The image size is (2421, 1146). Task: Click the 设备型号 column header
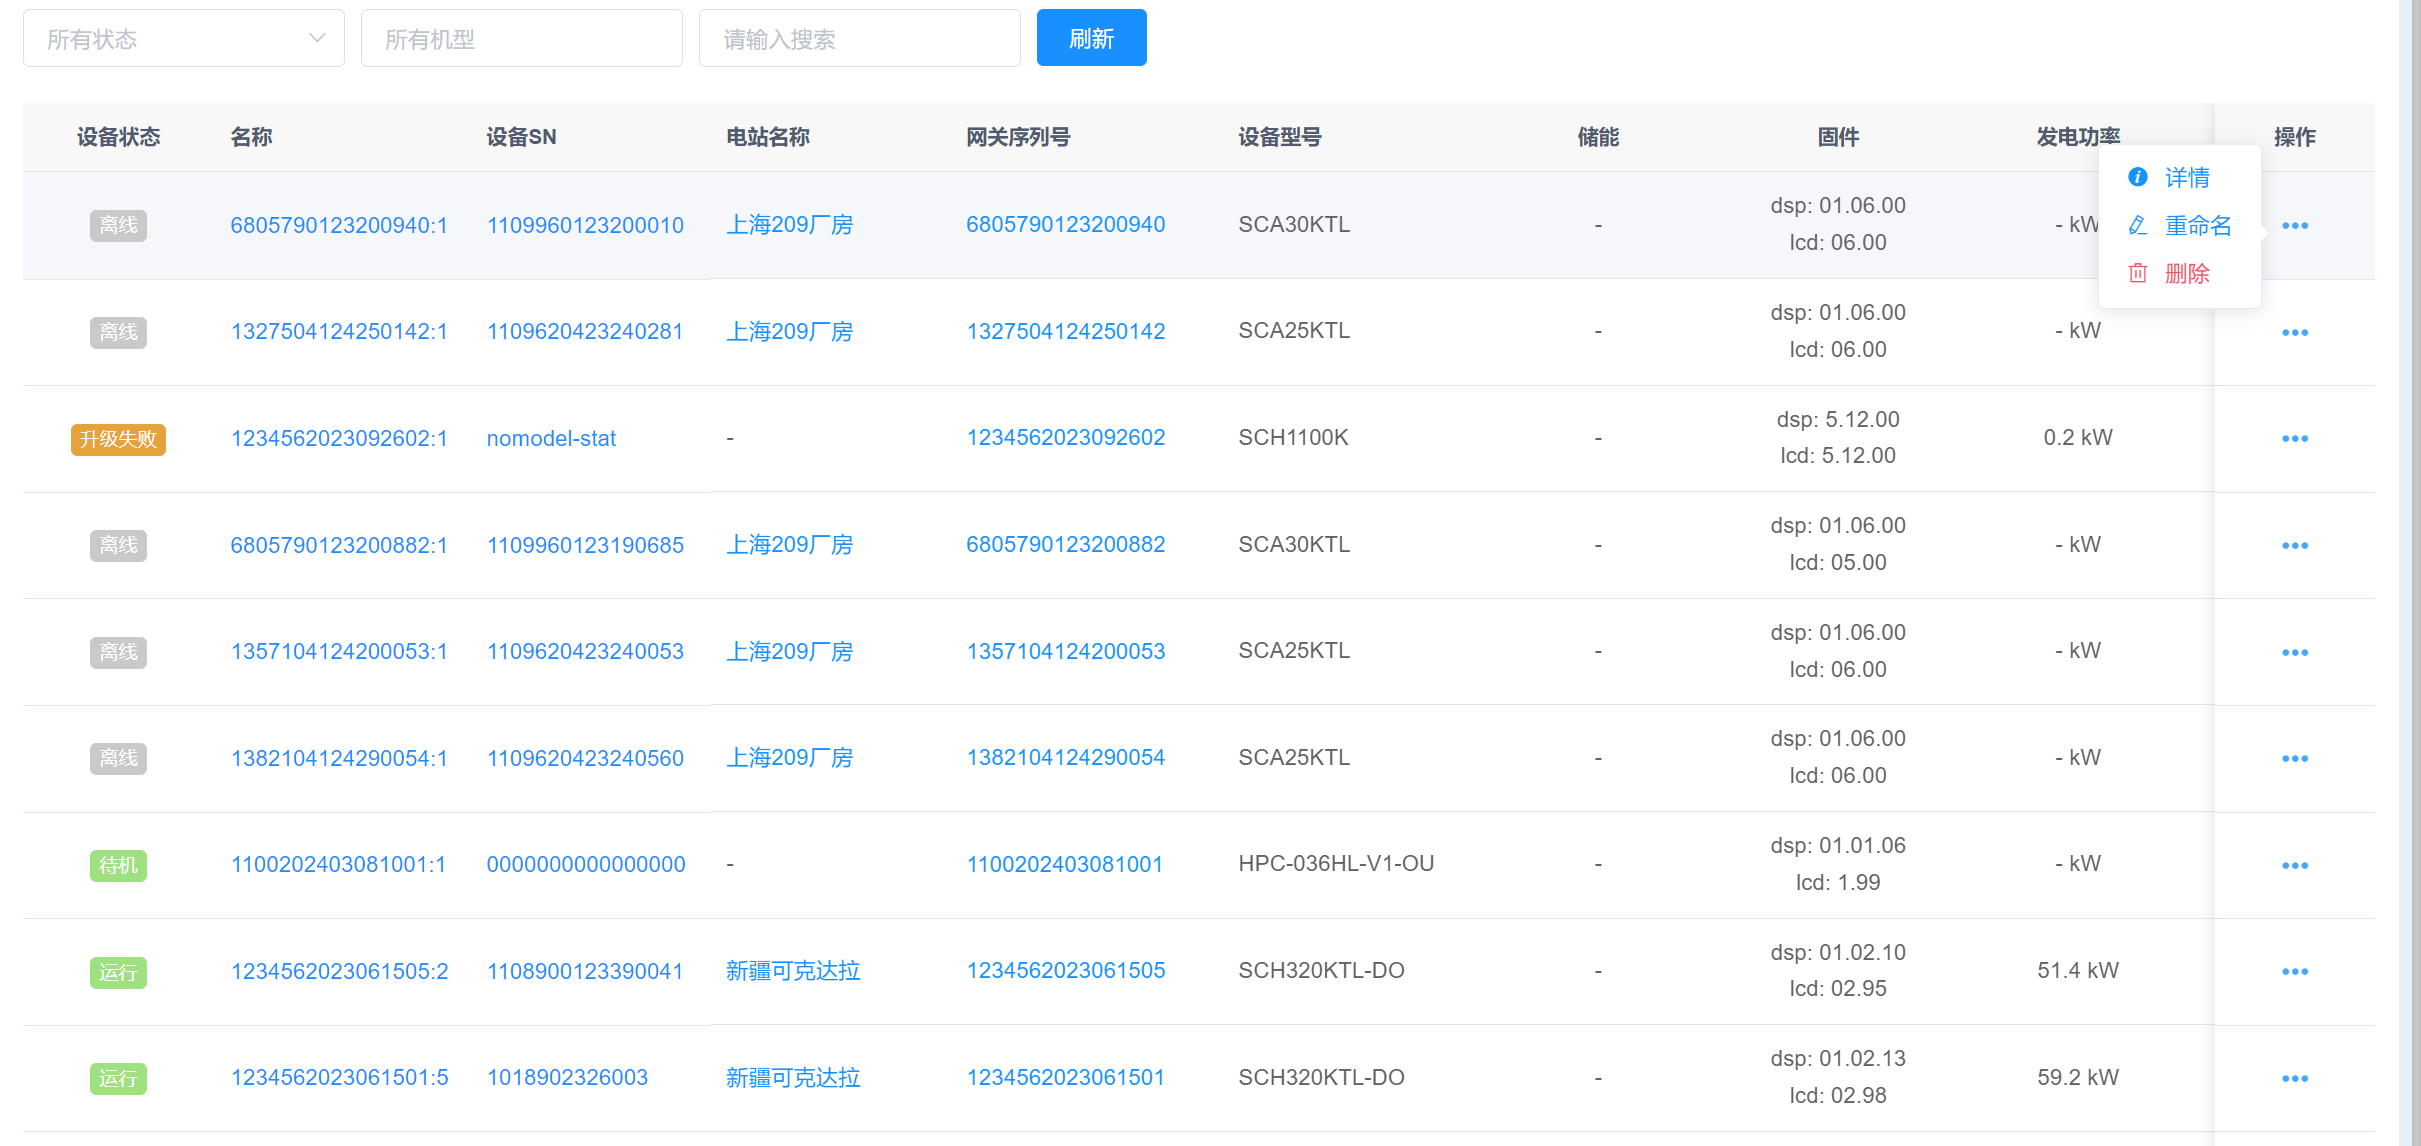click(1280, 137)
